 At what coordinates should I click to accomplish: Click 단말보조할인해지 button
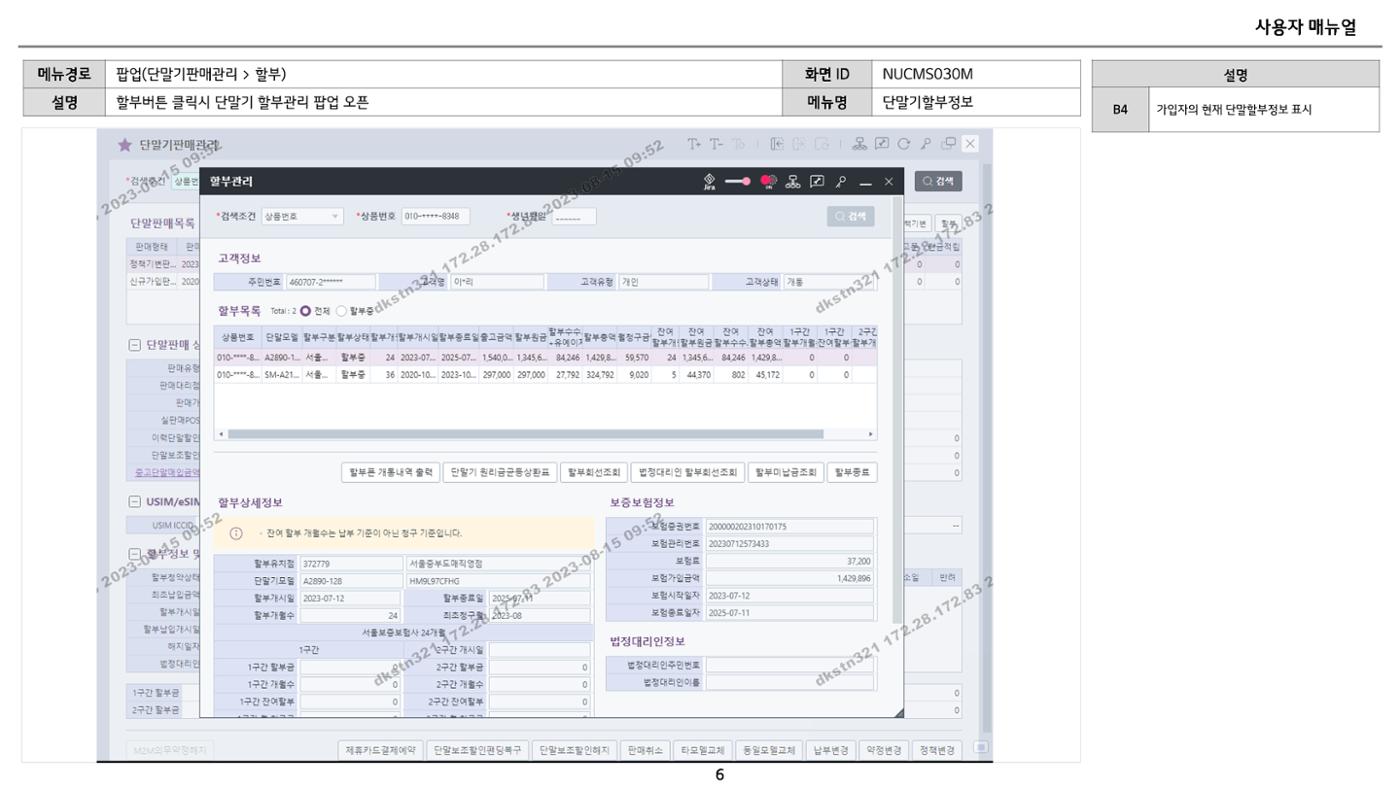point(573,748)
